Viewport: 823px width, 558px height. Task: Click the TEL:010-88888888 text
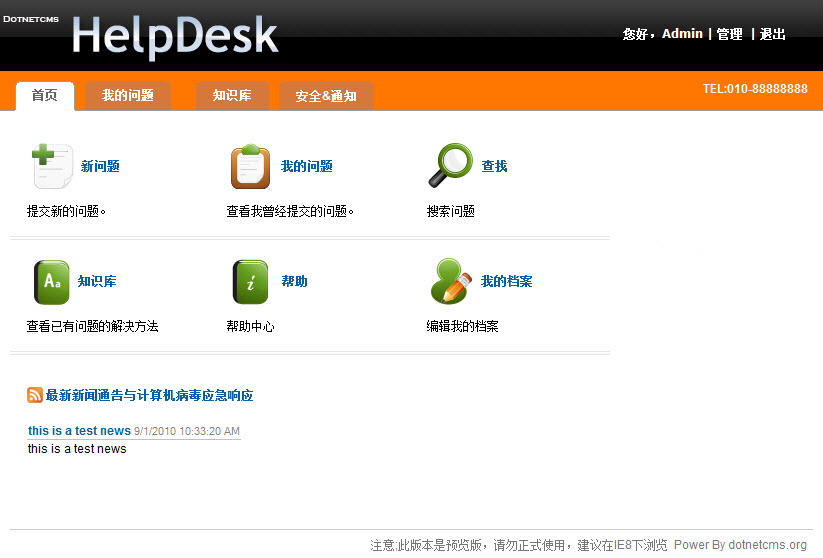click(x=755, y=89)
